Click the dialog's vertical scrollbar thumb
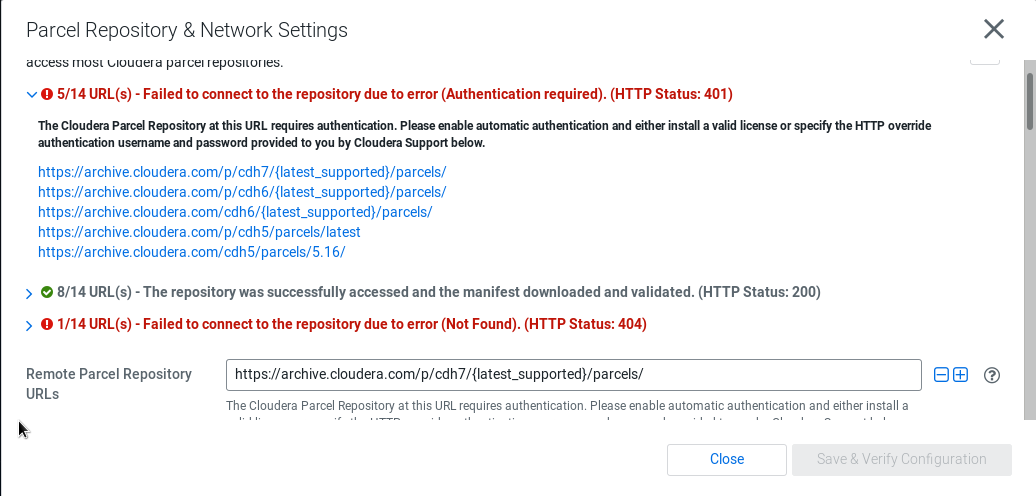This screenshot has width=1036, height=496. click(1030, 101)
